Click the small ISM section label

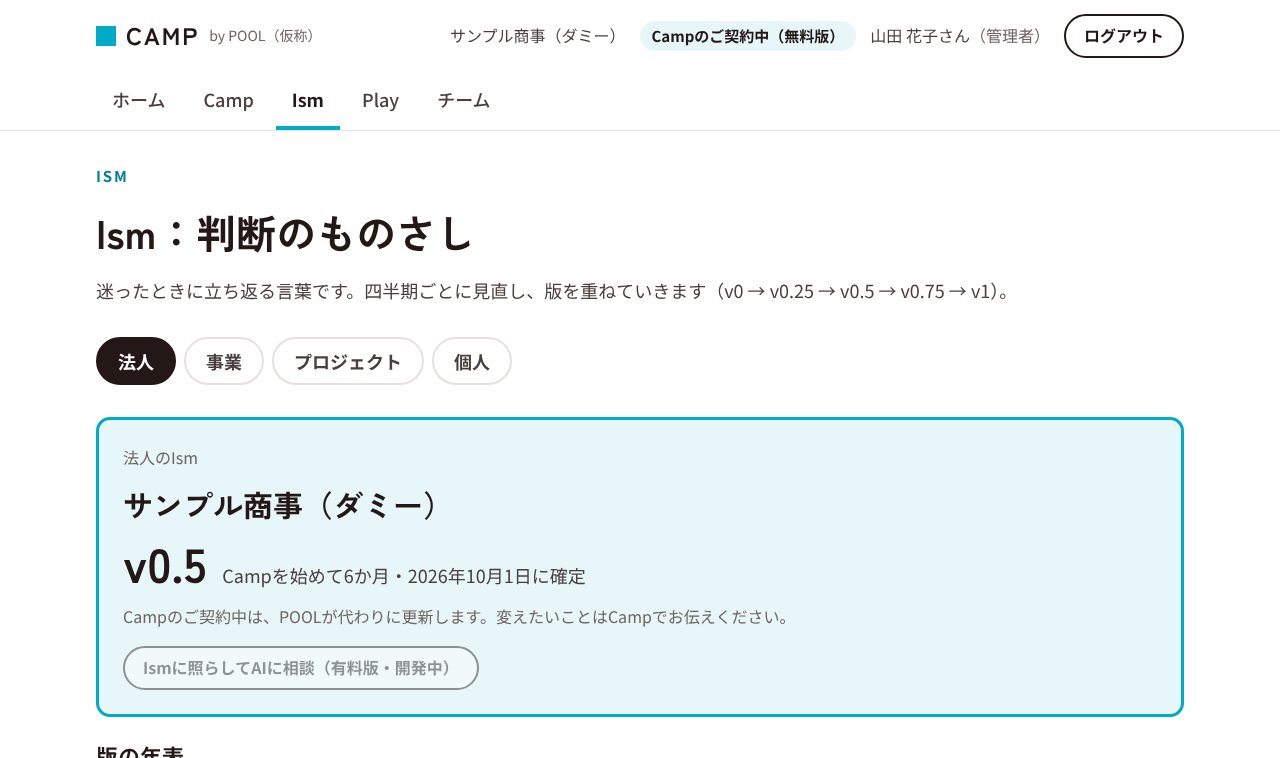click(x=112, y=176)
